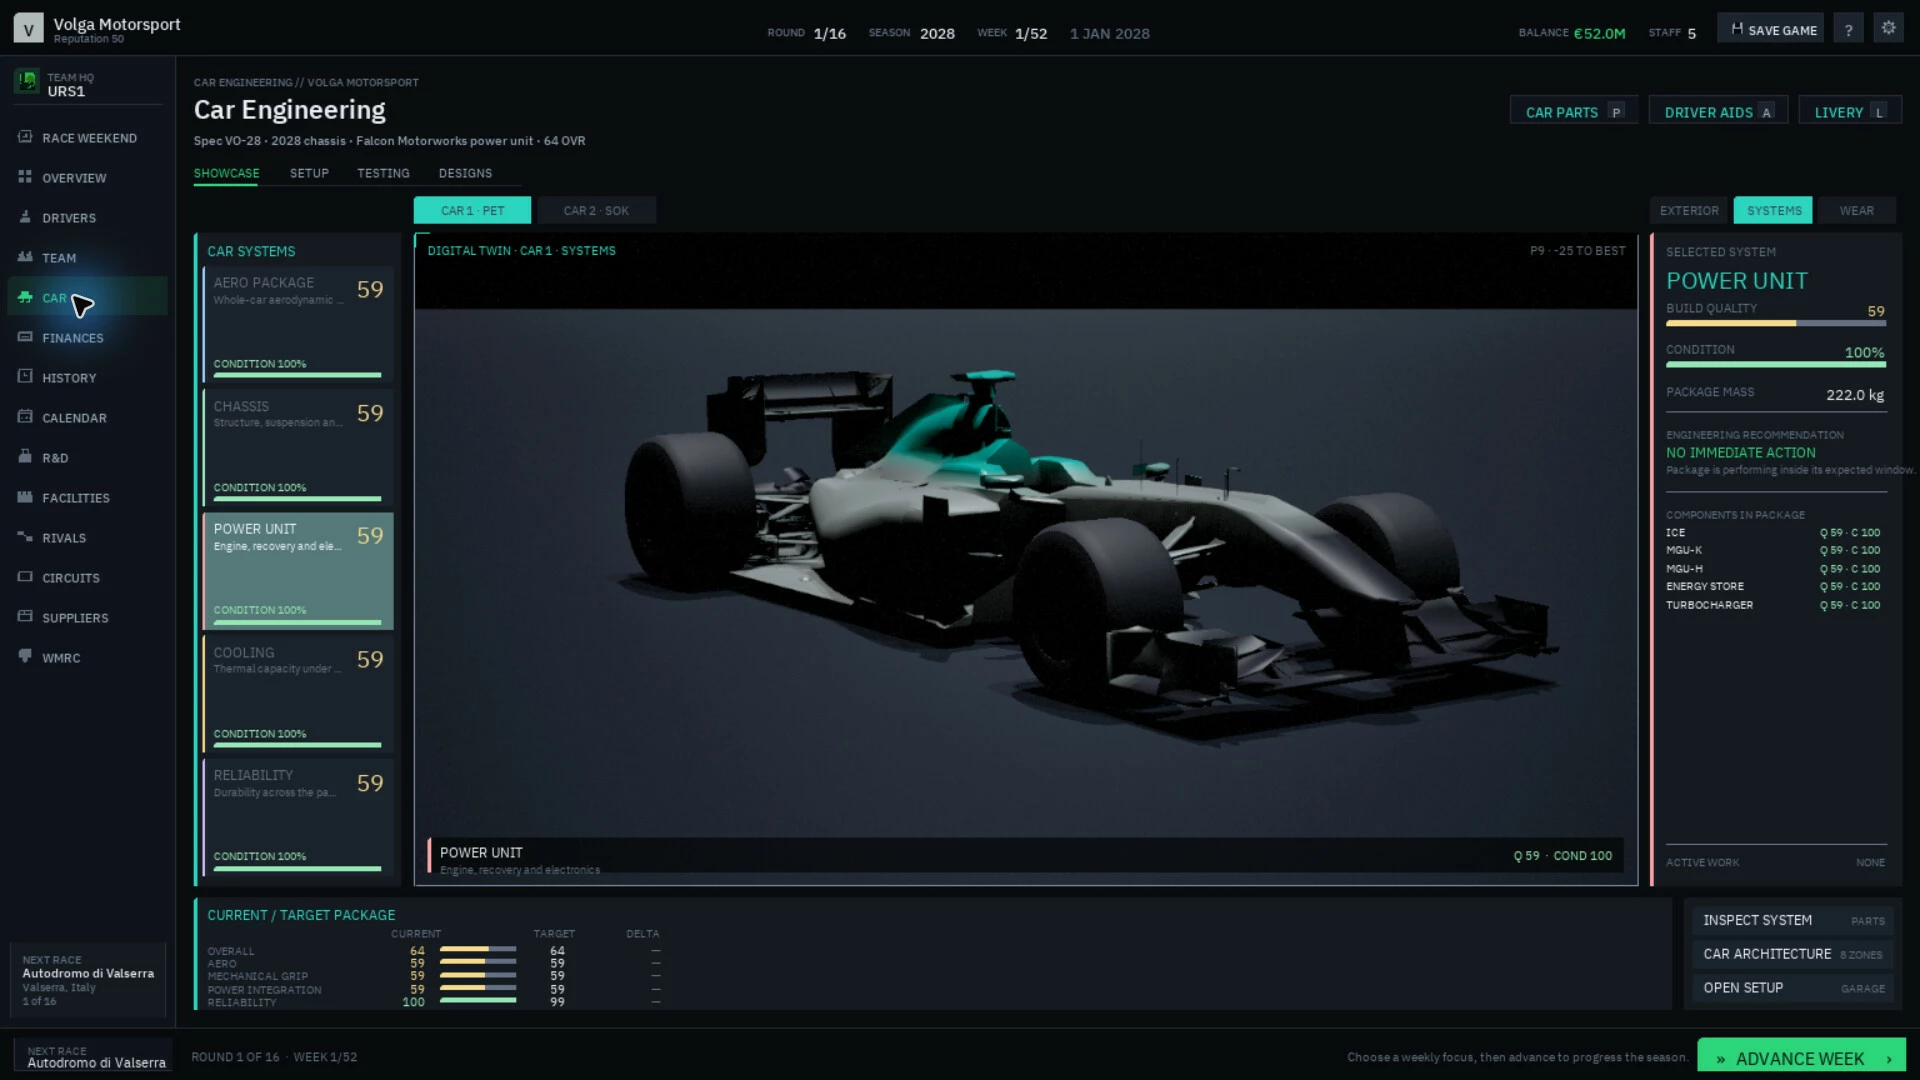Click the Drivers helmet icon
The height and width of the screenshot is (1080, 1920).
point(25,217)
